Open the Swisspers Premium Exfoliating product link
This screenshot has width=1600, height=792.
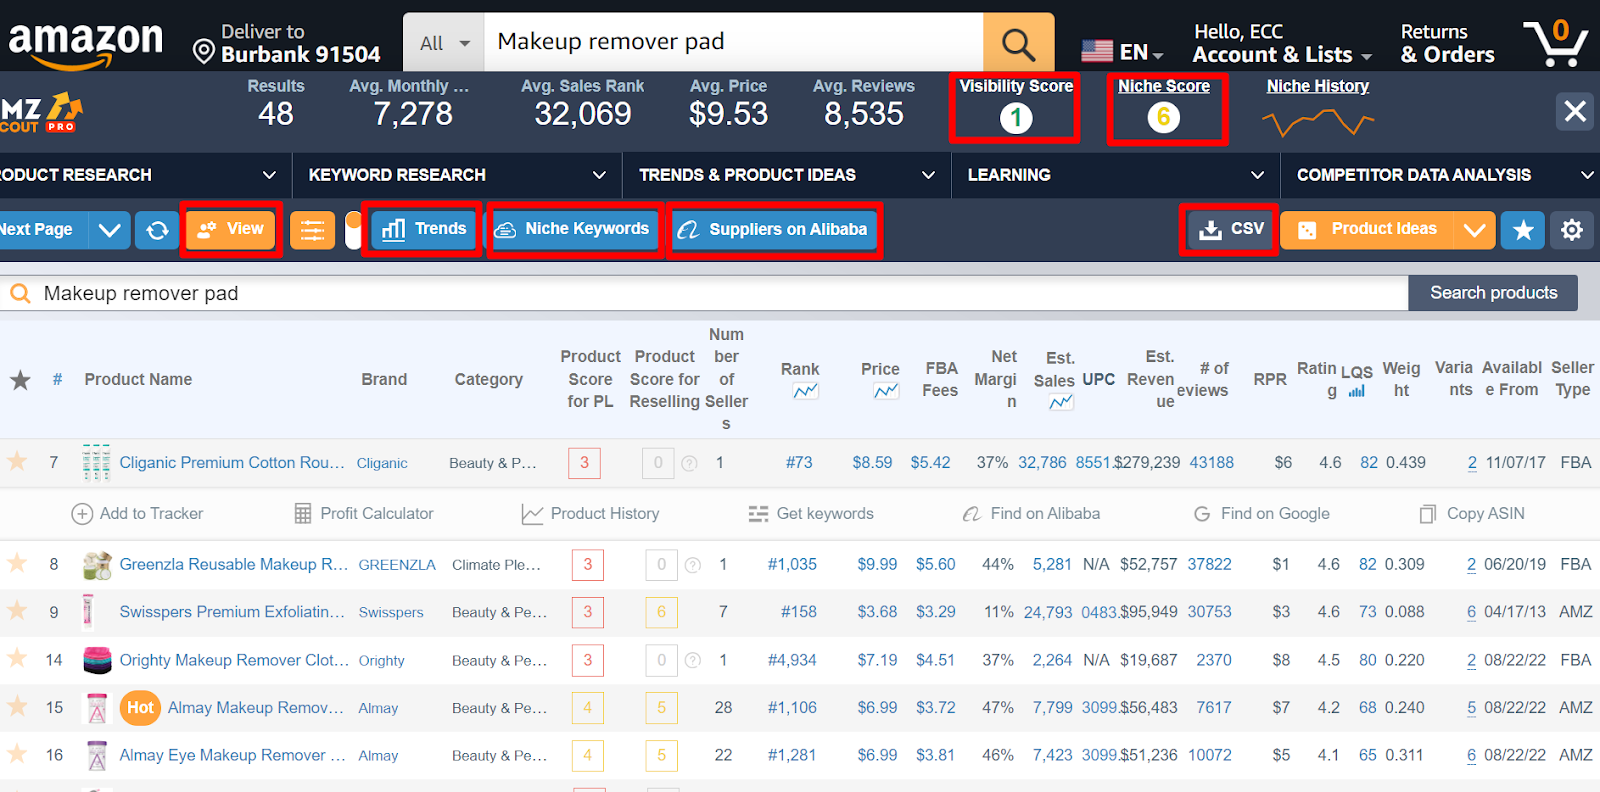click(x=231, y=612)
